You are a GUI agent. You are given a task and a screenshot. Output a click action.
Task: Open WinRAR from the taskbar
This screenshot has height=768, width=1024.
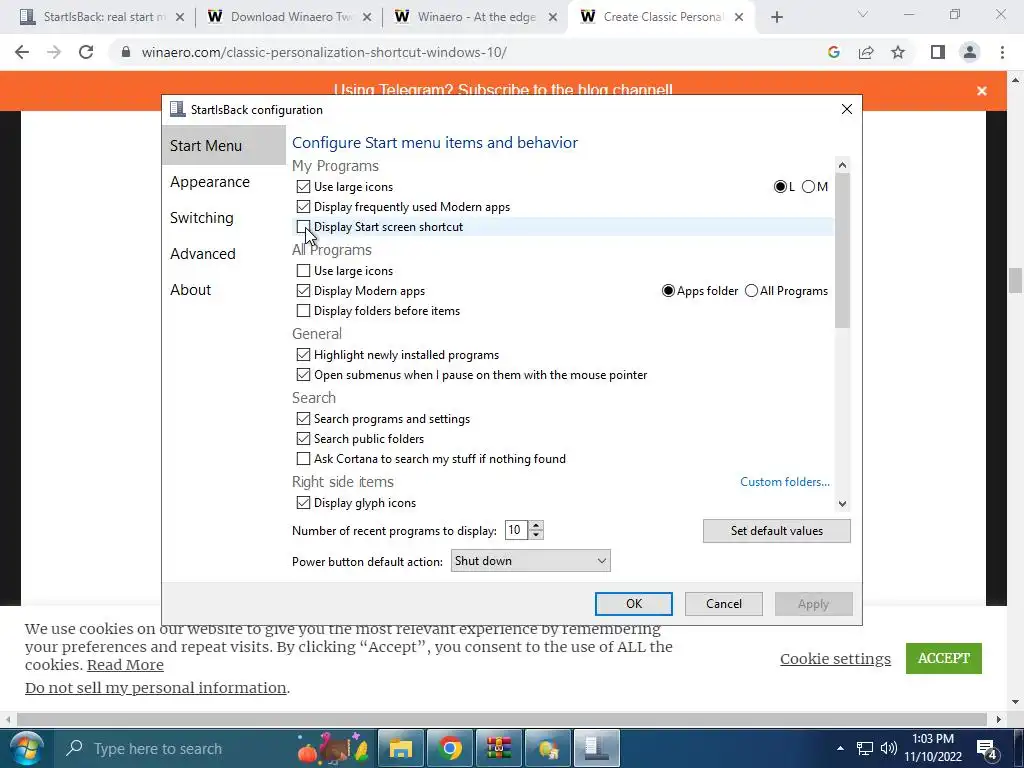(x=498, y=748)
